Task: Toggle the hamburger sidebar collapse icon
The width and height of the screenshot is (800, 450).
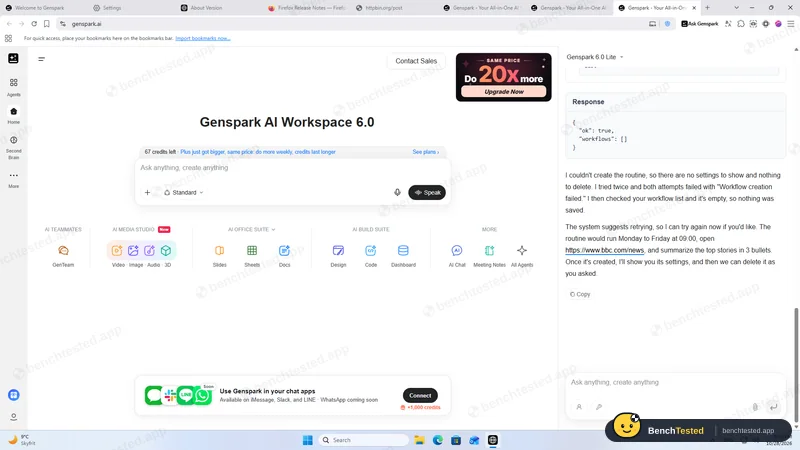Action: point(41,59)
